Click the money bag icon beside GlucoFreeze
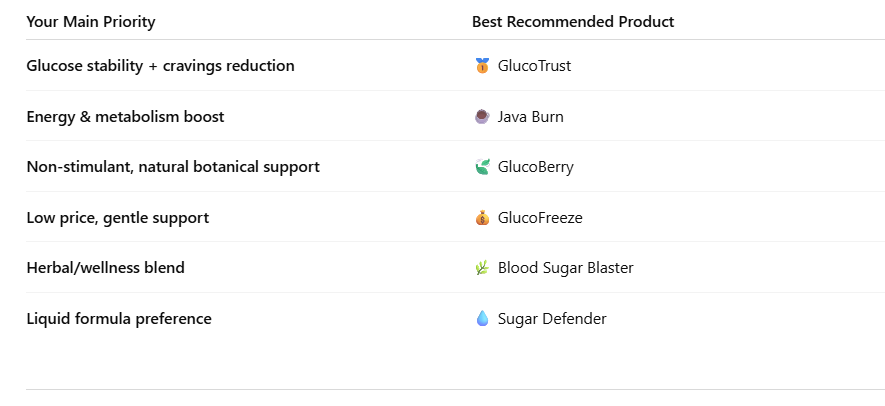The height and width of the screenshot is (406, 885). [482, 218]
